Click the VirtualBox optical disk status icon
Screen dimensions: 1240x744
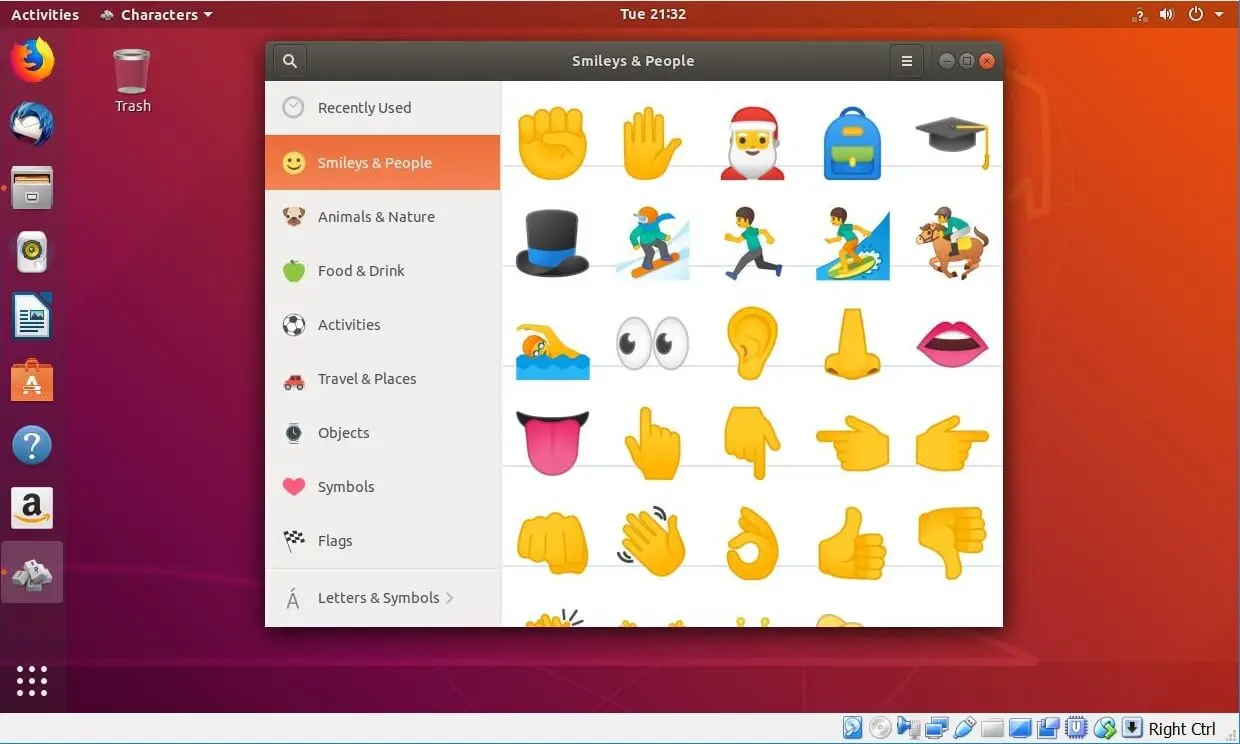pos(880,728)
